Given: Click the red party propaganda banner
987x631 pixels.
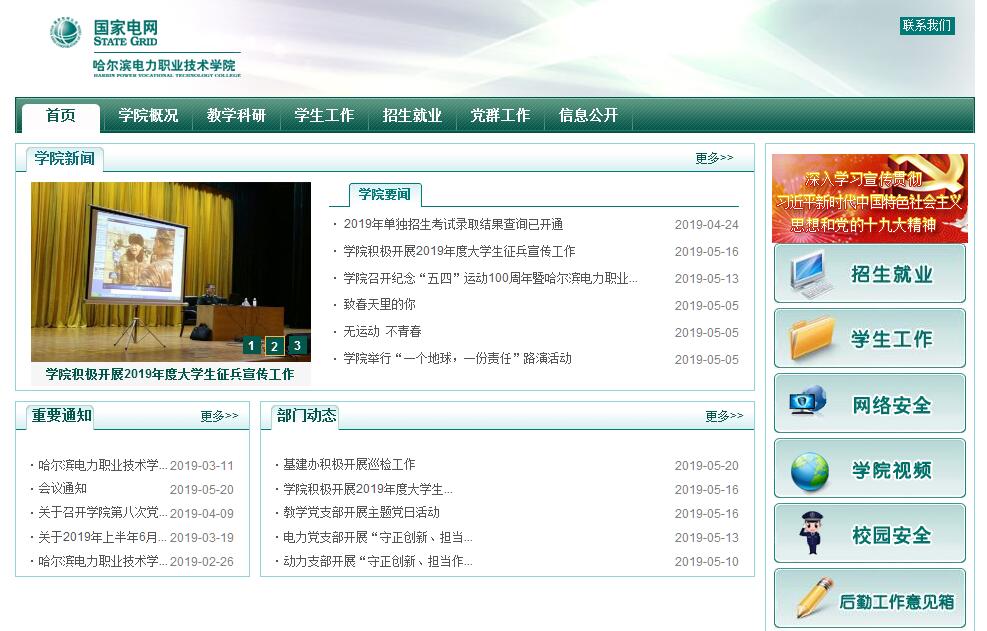Looking at the screenshot, I should click(869, 198).
